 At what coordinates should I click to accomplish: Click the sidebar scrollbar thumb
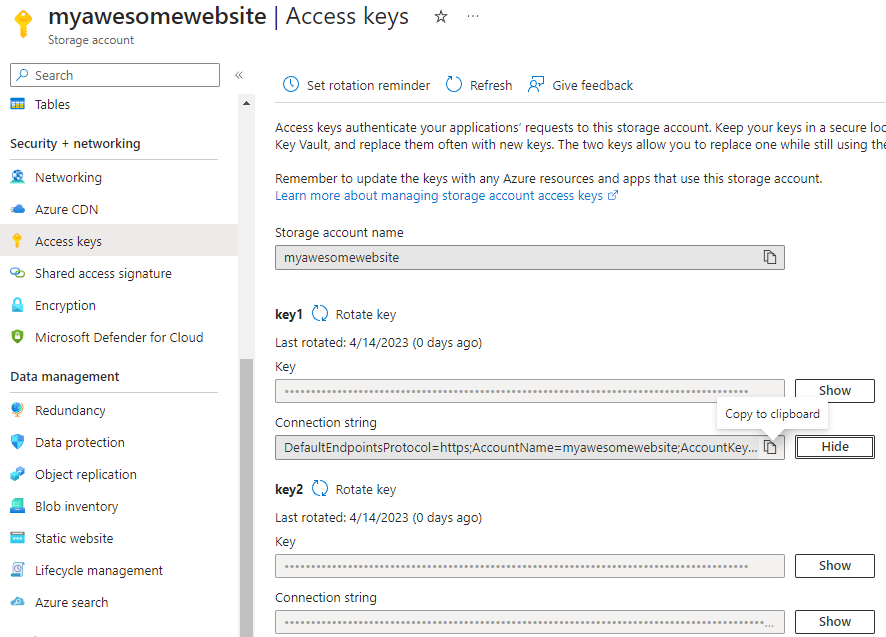[246, 497]
